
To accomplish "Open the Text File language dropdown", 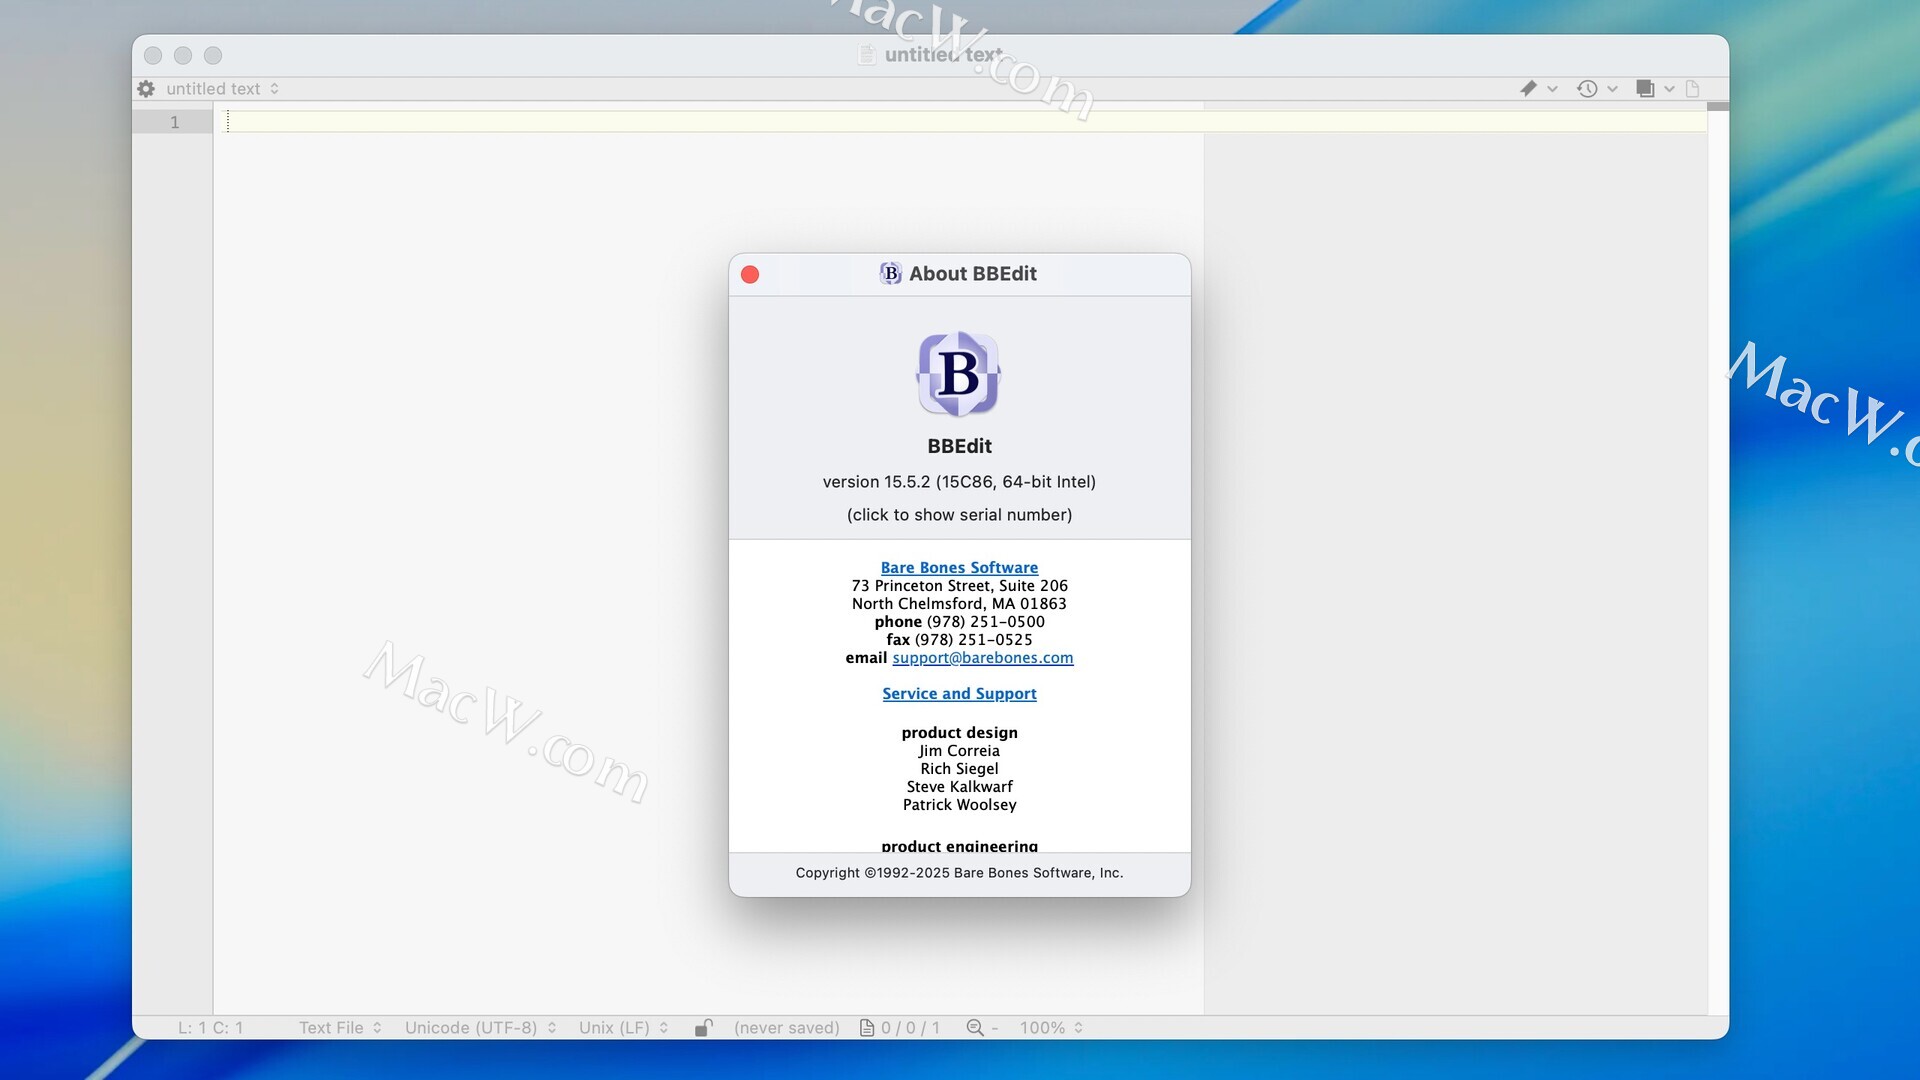I will (340, 1027).
